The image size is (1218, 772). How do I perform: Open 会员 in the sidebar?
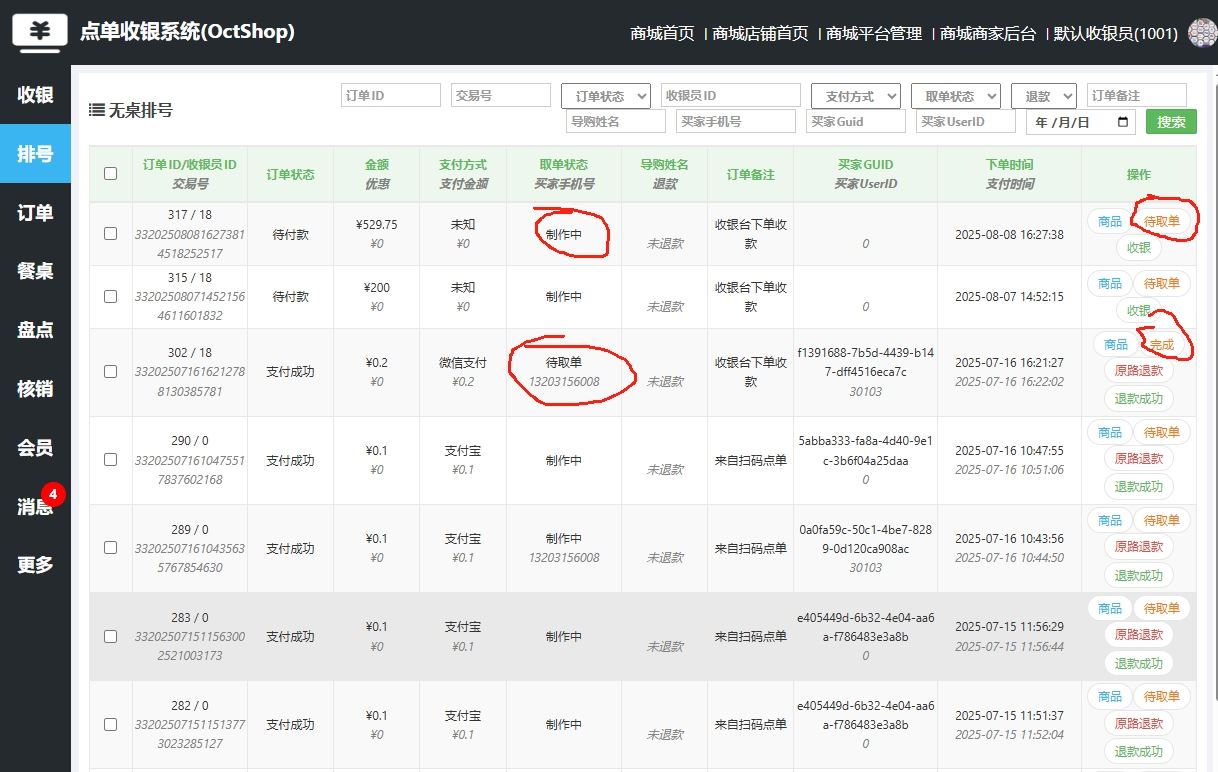(x=35, y=447)
